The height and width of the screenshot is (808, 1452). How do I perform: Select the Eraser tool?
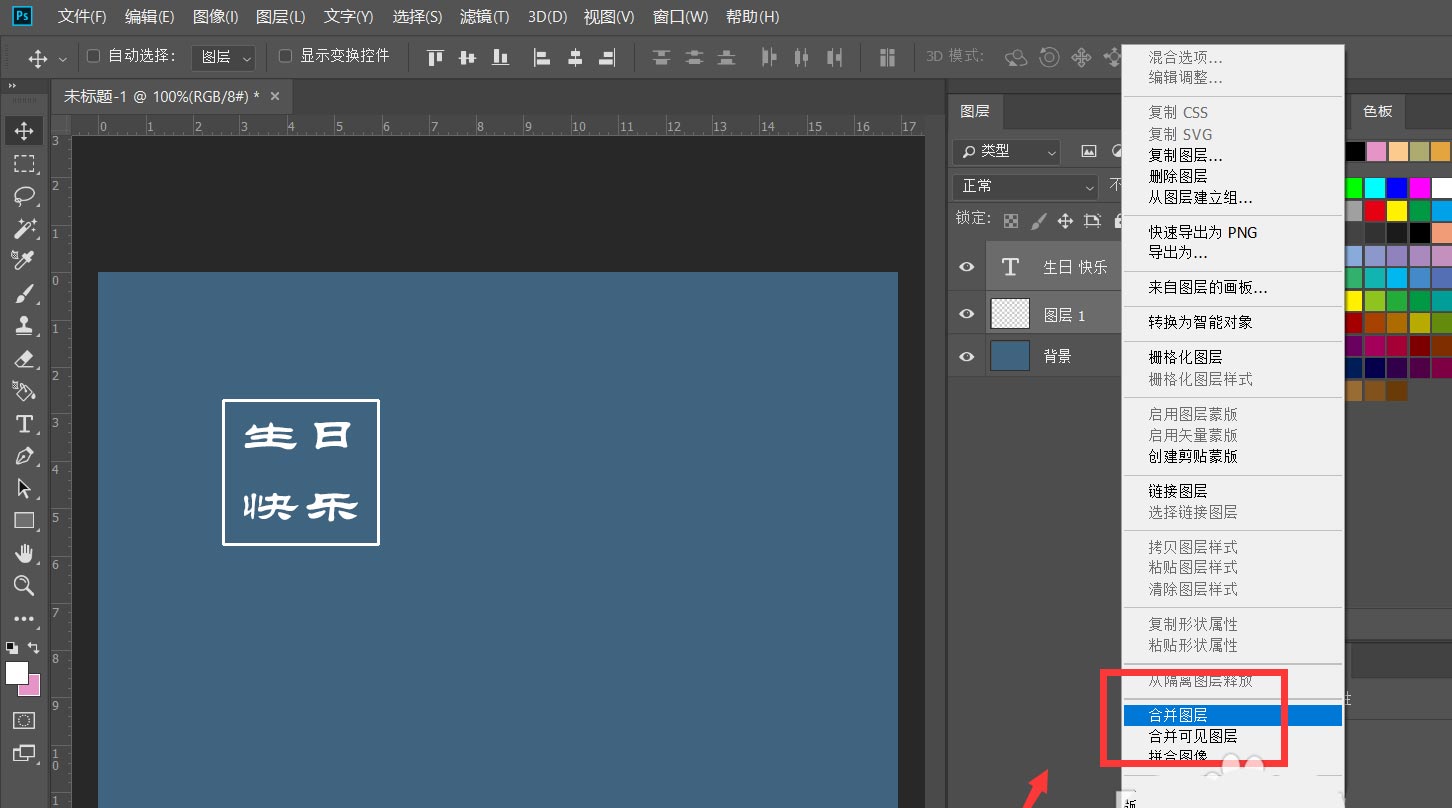24,359
